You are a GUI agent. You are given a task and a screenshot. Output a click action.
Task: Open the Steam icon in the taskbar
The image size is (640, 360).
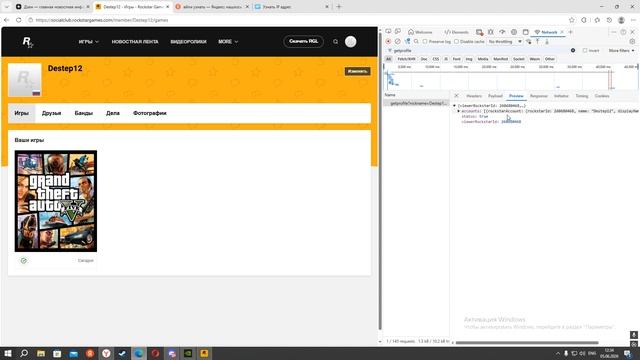tap(122, 353)
